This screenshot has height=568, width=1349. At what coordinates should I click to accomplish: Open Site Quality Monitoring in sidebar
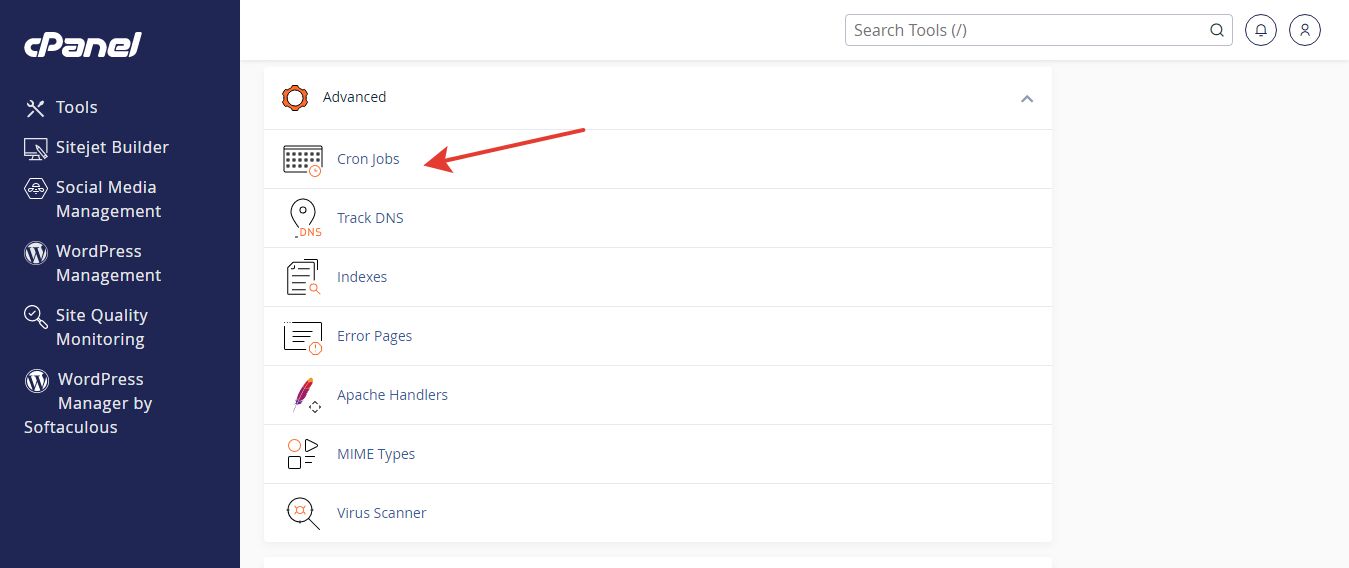(101, 327)
